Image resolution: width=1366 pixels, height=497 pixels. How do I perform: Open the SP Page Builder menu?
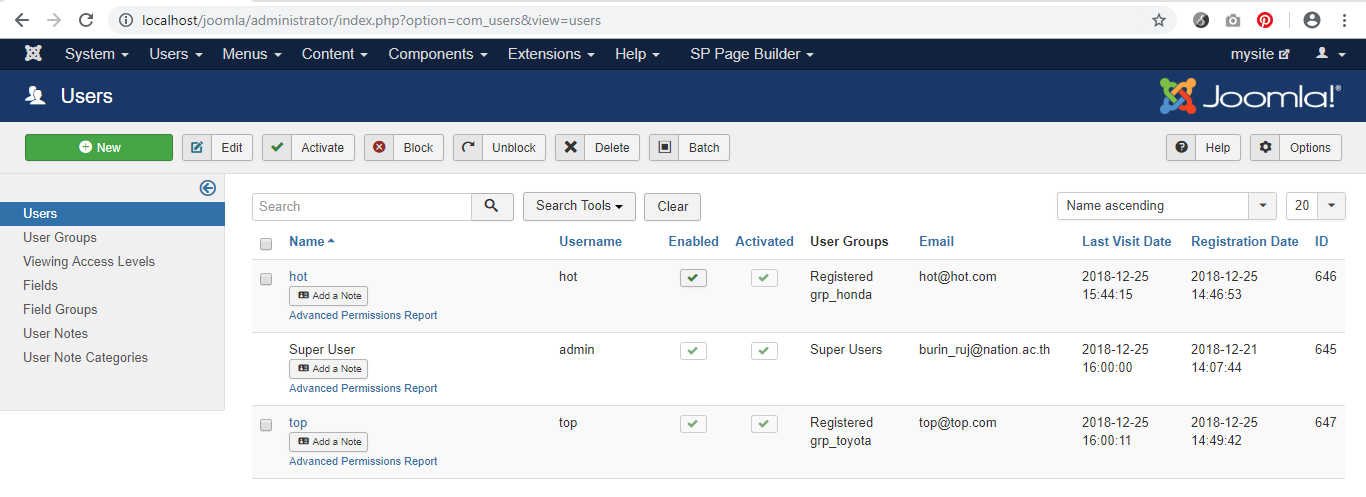(751, 54)
